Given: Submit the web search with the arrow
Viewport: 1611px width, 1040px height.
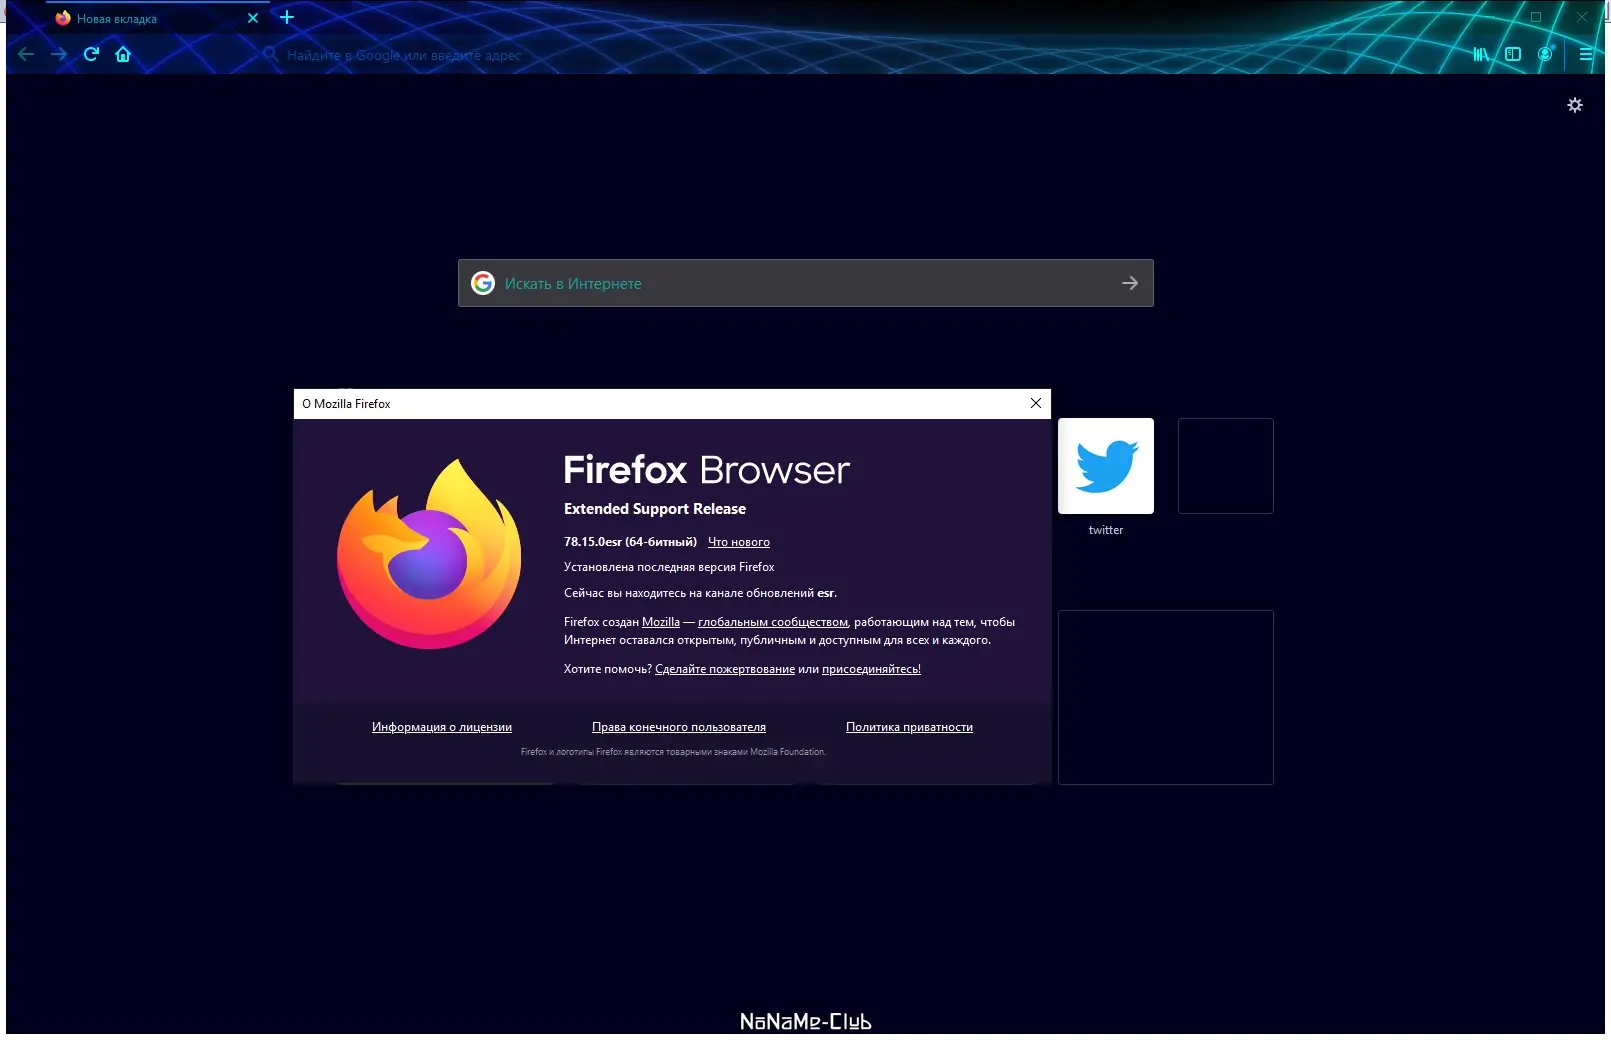Looking at the screenshot, I should [x=1130, y=283].
